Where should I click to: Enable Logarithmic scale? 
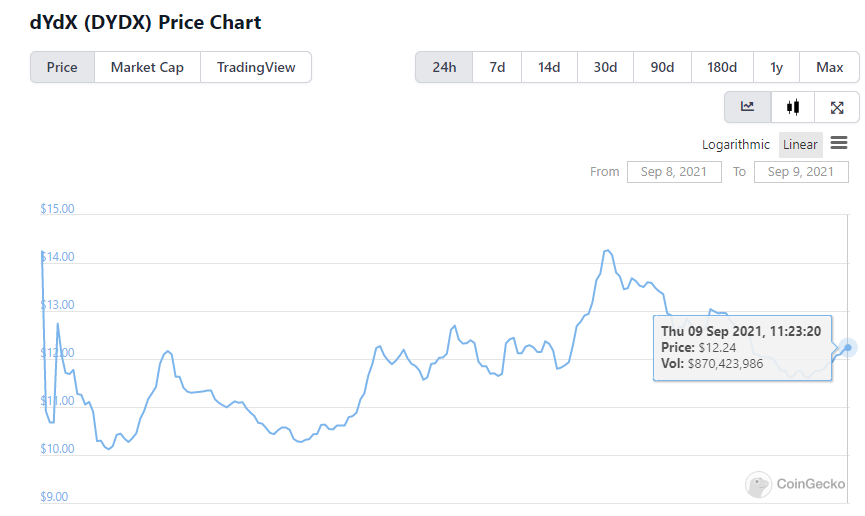(736, 144)
